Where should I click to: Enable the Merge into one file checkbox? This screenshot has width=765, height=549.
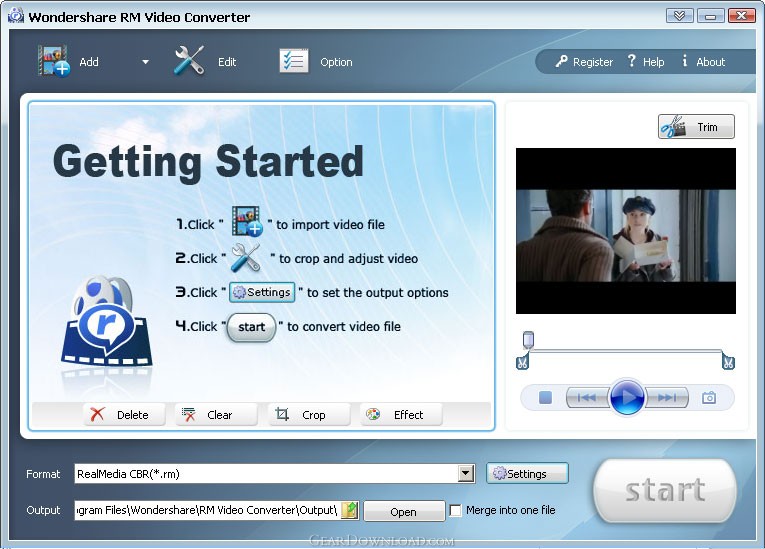(455, 510)
